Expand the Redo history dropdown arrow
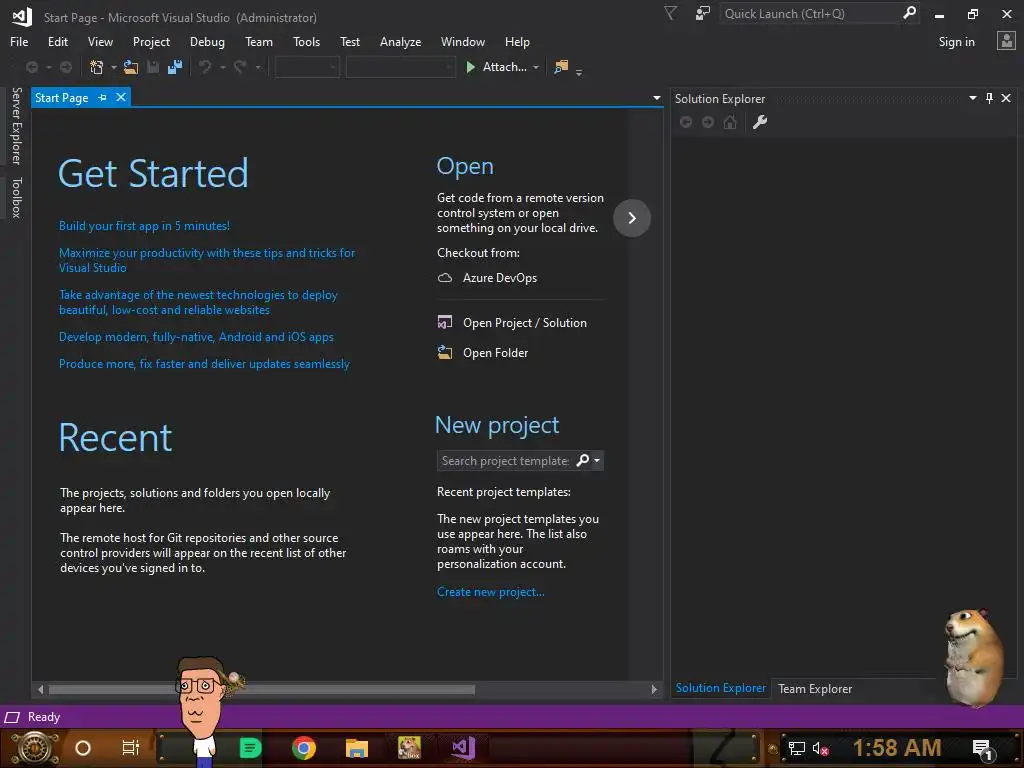The width and height of the screenshot is (1024, 768). 258,67
